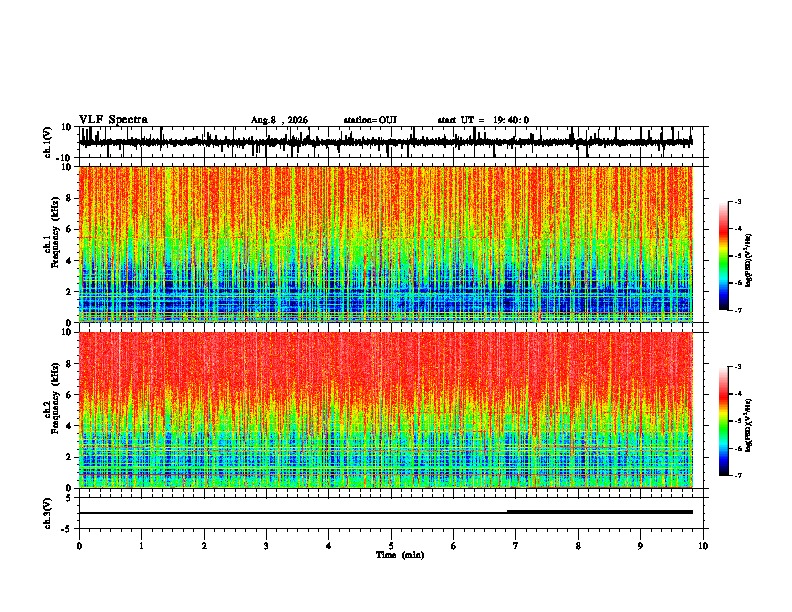Click the "2" kHz tick on ch.1 frequency axis
Image resolution: width=792 pixels, height=612 pixels.
point(69,292)
